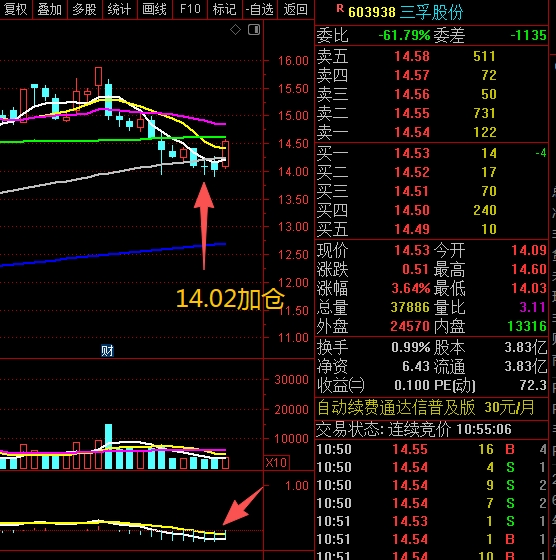Open the 复权 toolbar option
The image size is (556, 560).
click(x=15, y=9)
